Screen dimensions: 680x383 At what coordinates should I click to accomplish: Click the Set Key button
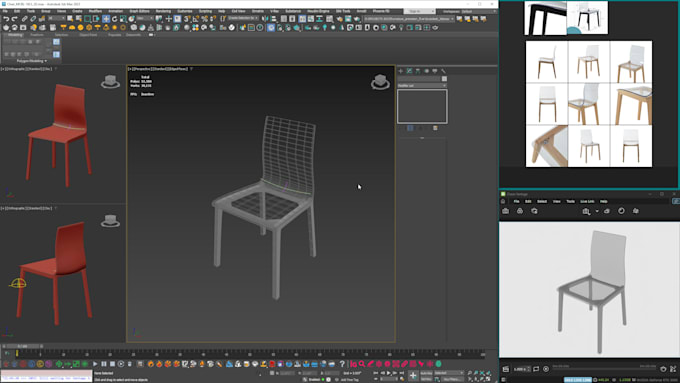pos(426,379)
